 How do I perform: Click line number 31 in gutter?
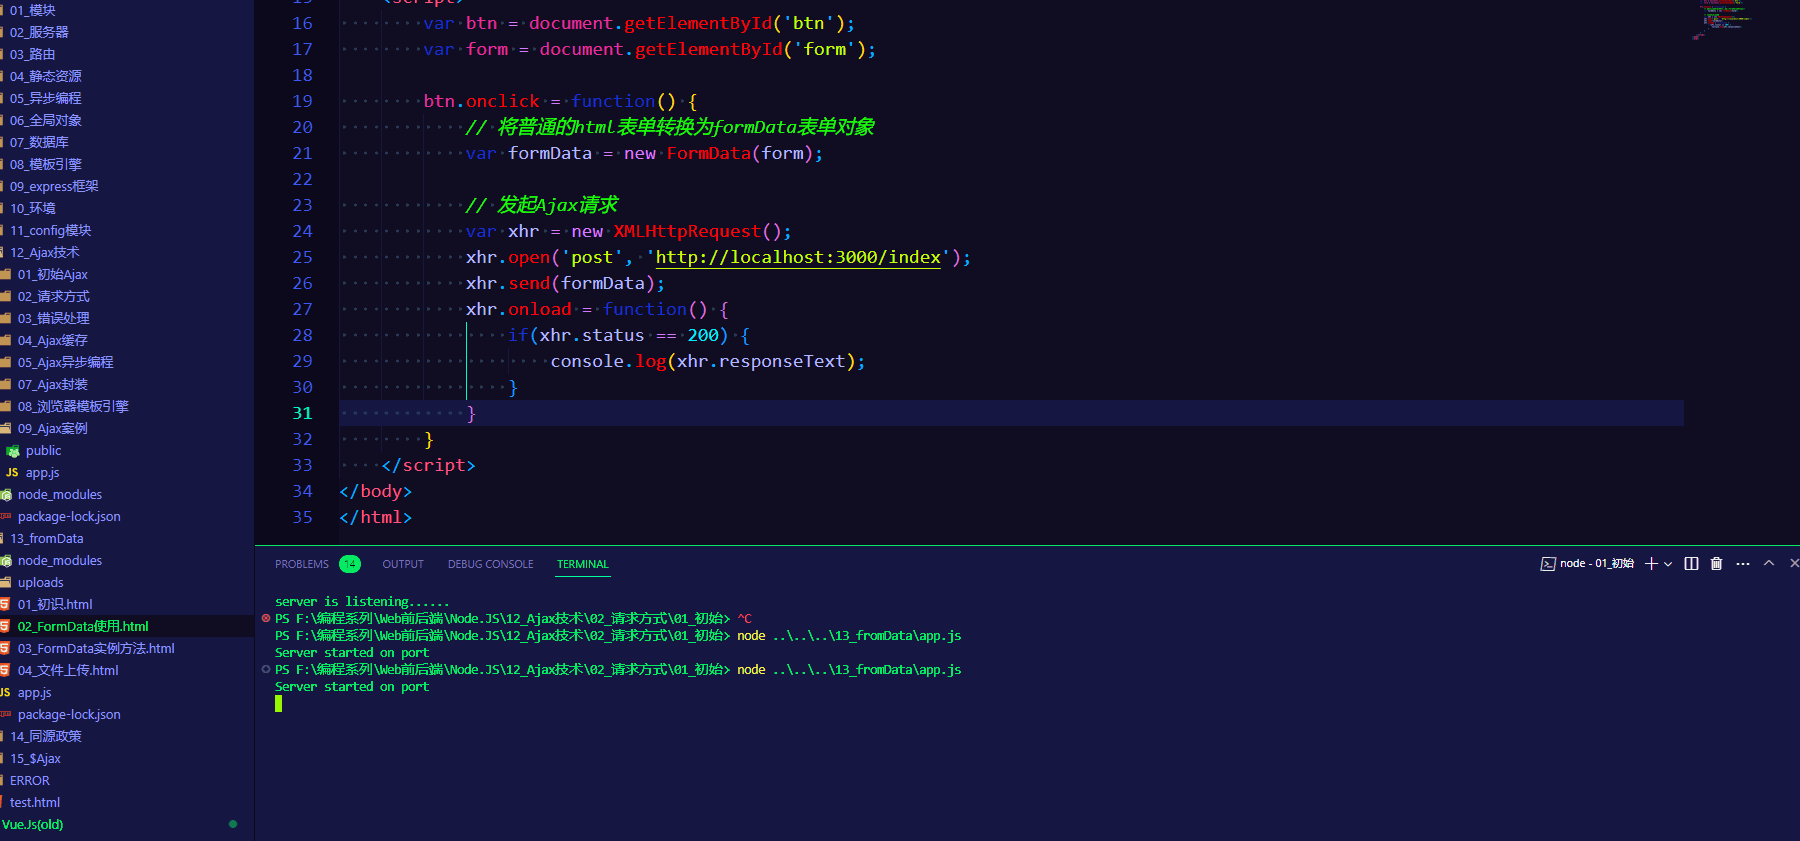pyautogui.click(x=302, y=413)
